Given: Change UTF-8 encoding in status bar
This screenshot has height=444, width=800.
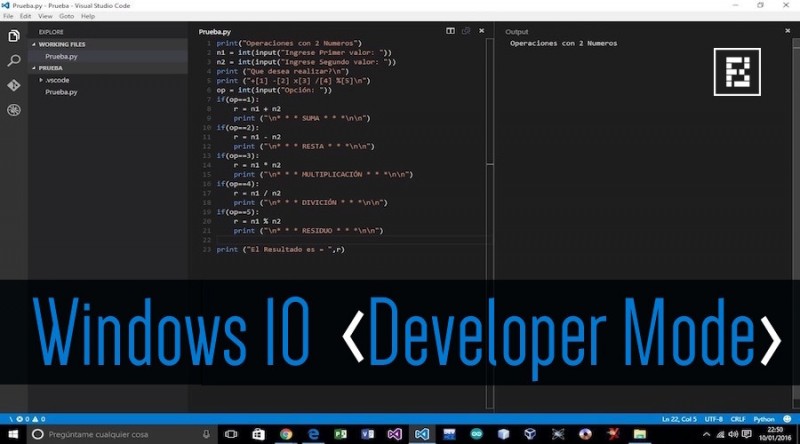Looking at the screenshot, I should point(714,419).
